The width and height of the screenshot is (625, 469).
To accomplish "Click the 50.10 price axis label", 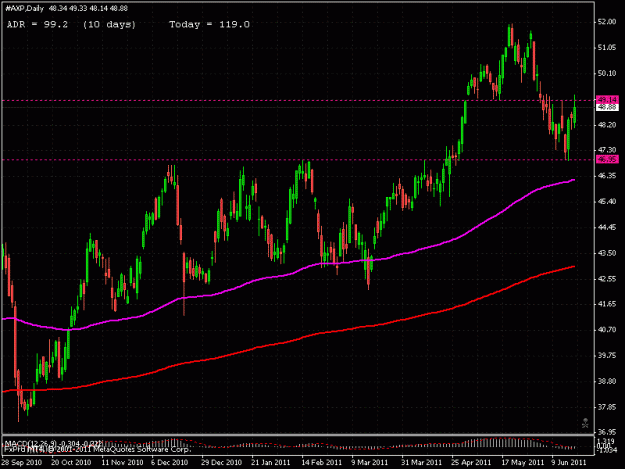I will click(x=607, y=73).
